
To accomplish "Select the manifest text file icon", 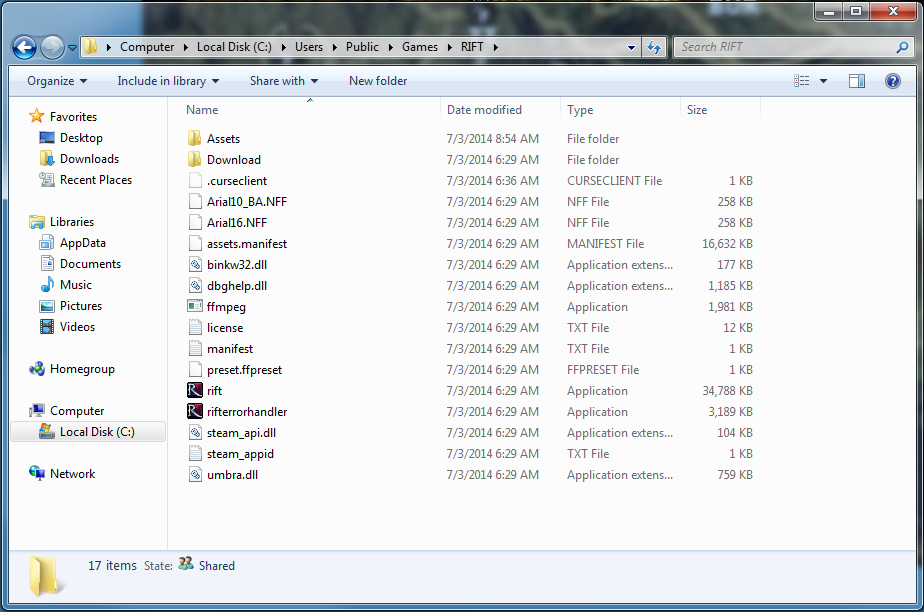I will (x=195, y=349).
